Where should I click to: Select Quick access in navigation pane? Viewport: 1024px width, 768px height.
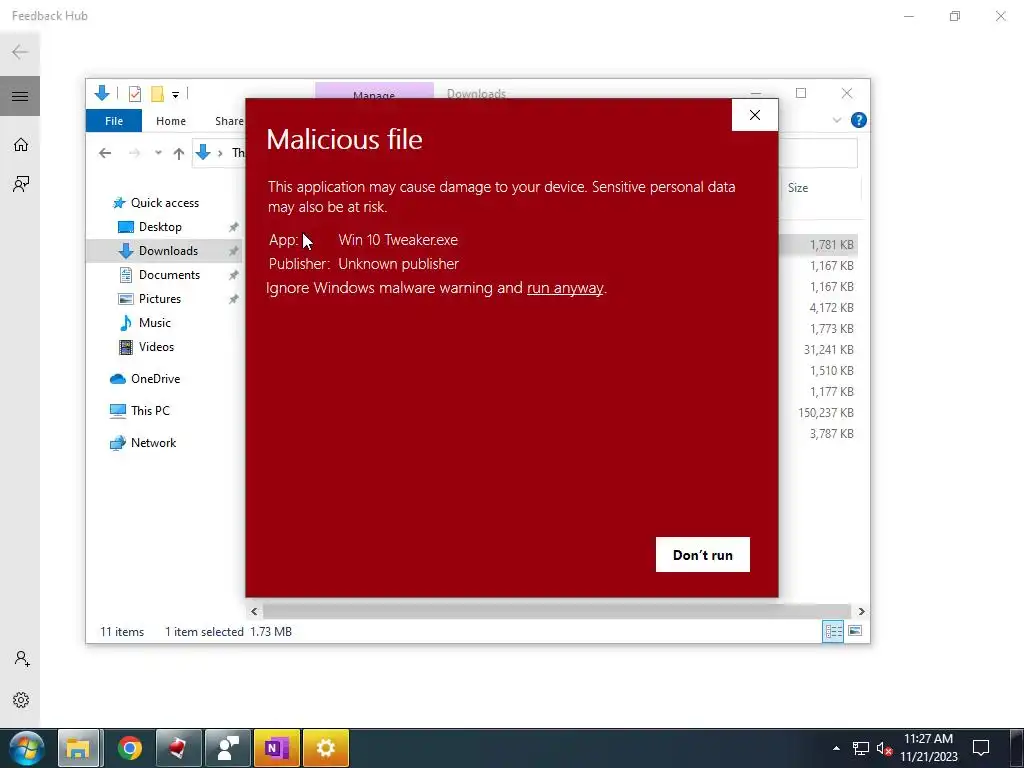165,202
